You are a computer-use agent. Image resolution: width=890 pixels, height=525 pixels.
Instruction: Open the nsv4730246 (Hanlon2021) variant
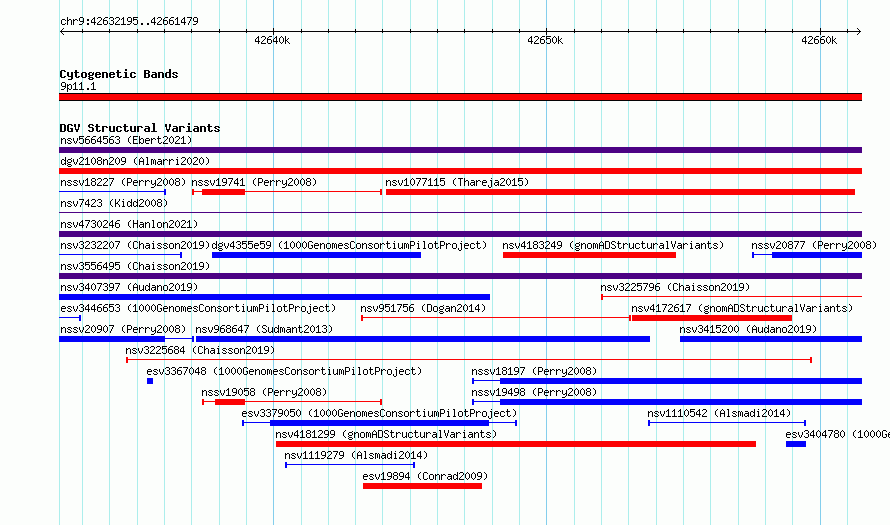pos(129,224)
